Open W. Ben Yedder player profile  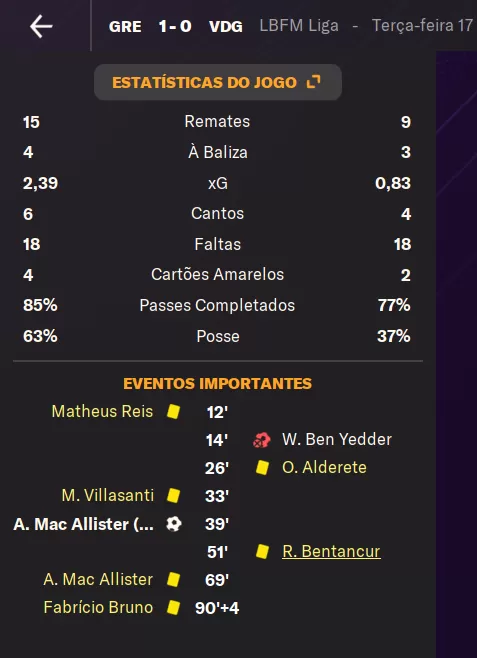(x=337, y=439)
